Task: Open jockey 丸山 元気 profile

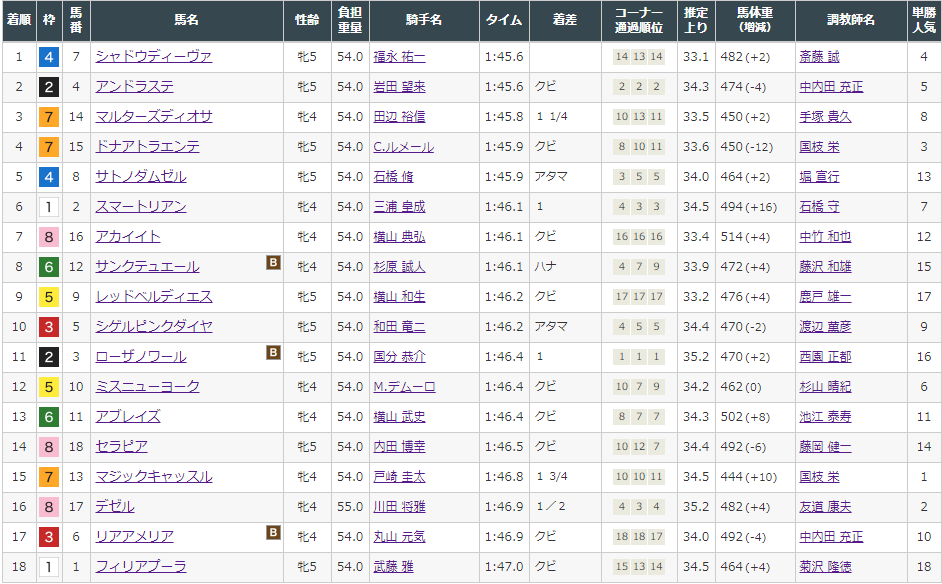Action: click(x=399, y=537)
